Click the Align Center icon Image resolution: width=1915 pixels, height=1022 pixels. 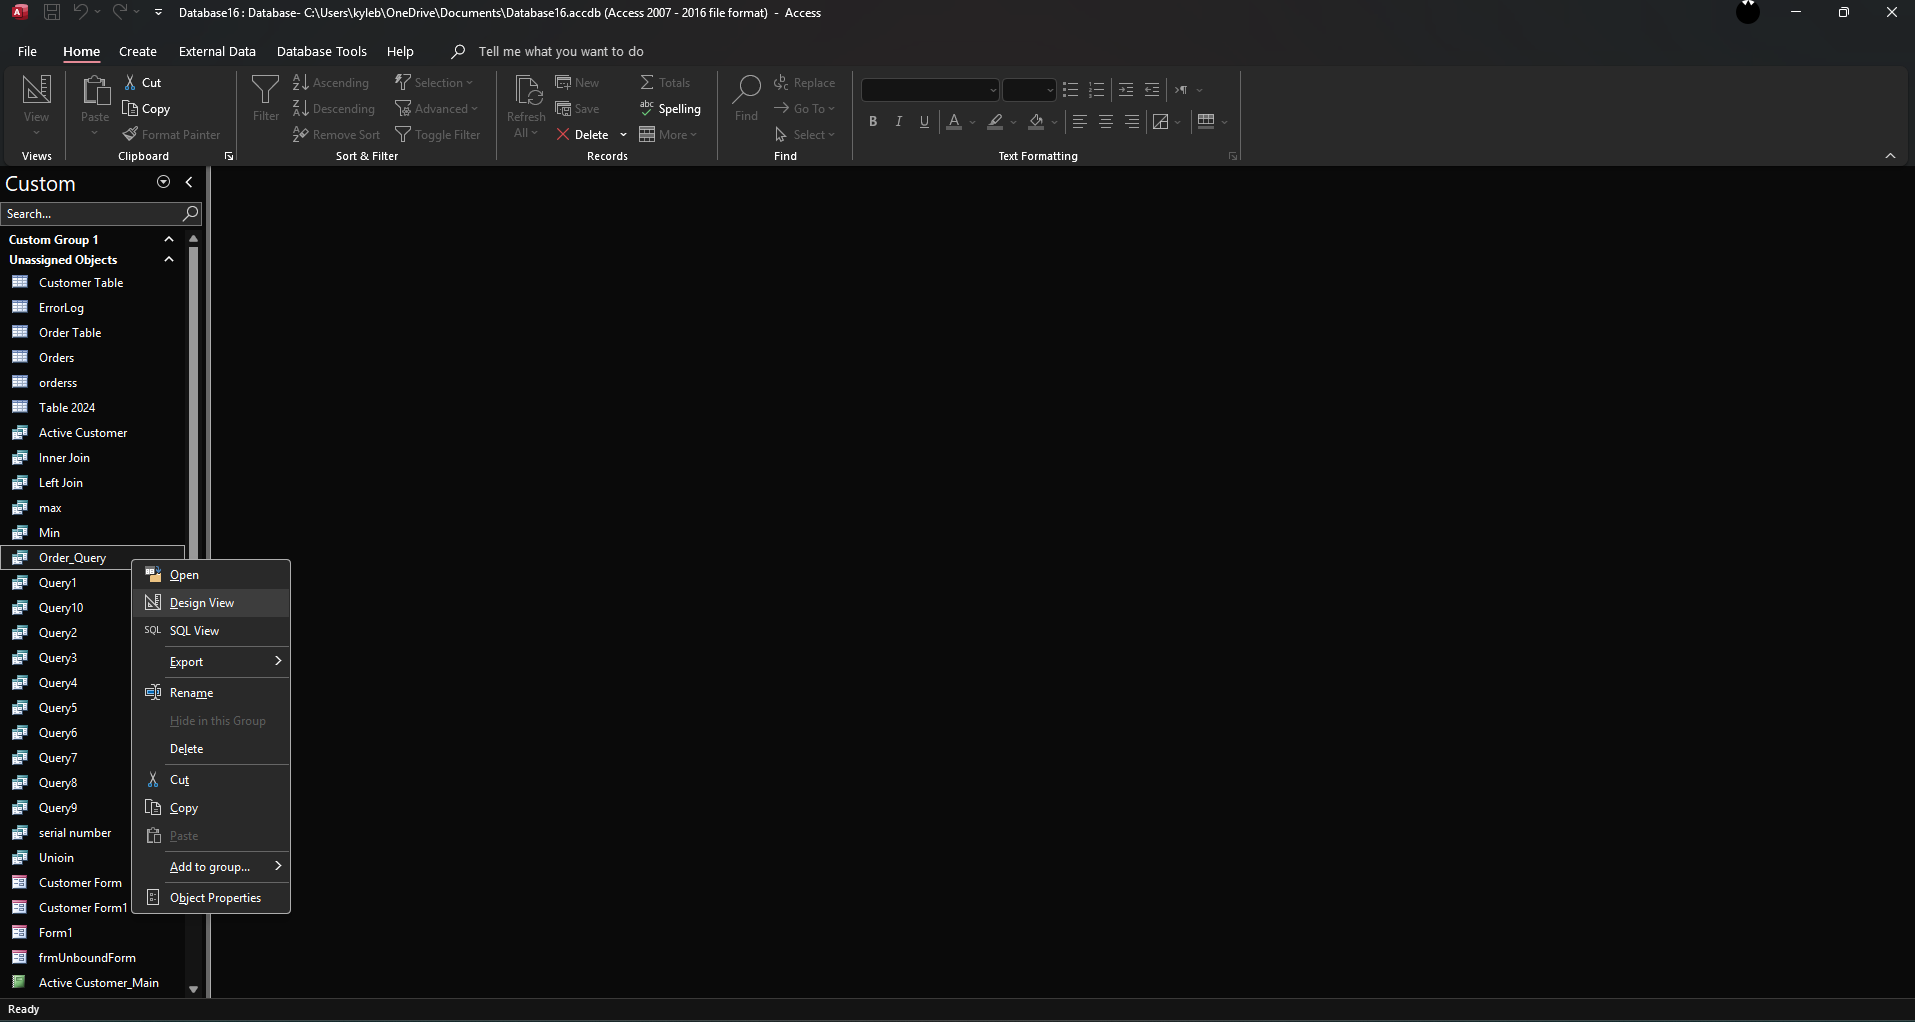pos(1106,122)
